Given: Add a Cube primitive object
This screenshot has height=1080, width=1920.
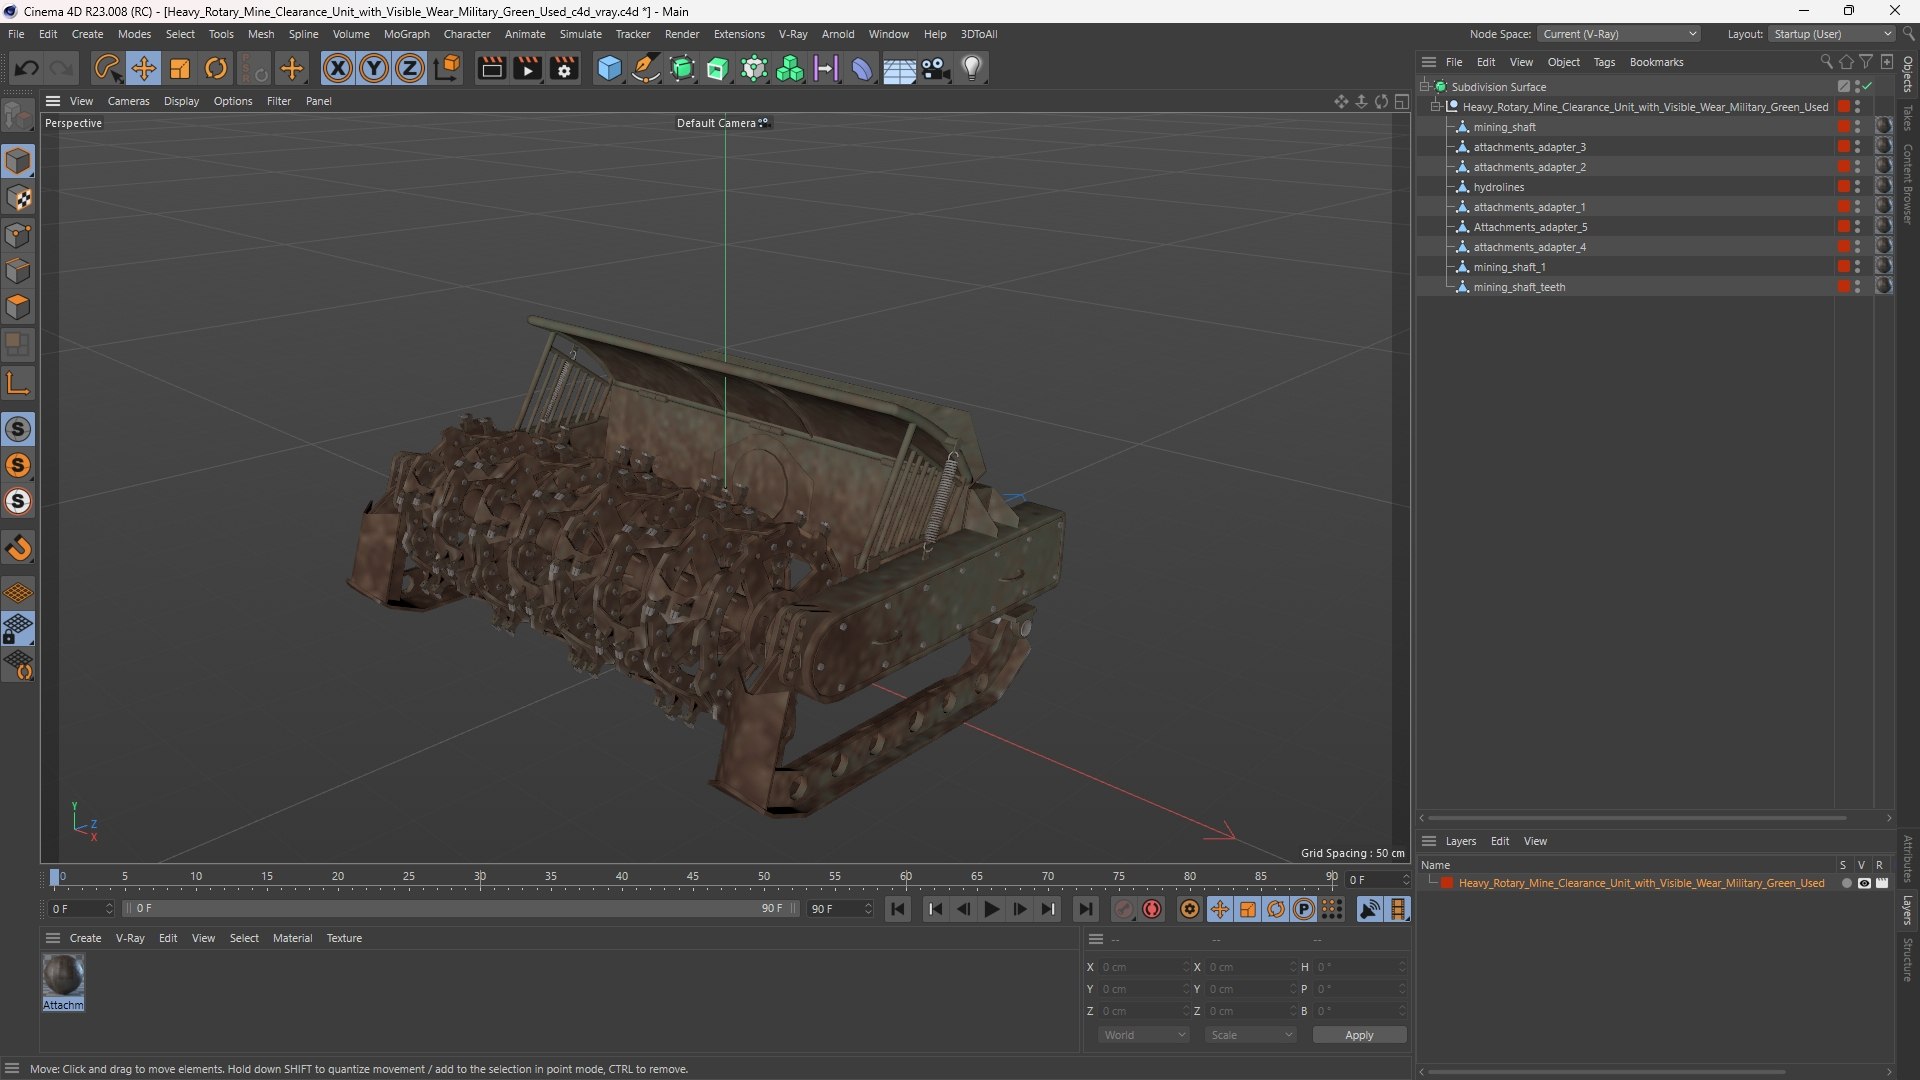Looking at the screenshot, I should (x=609, y=68).
